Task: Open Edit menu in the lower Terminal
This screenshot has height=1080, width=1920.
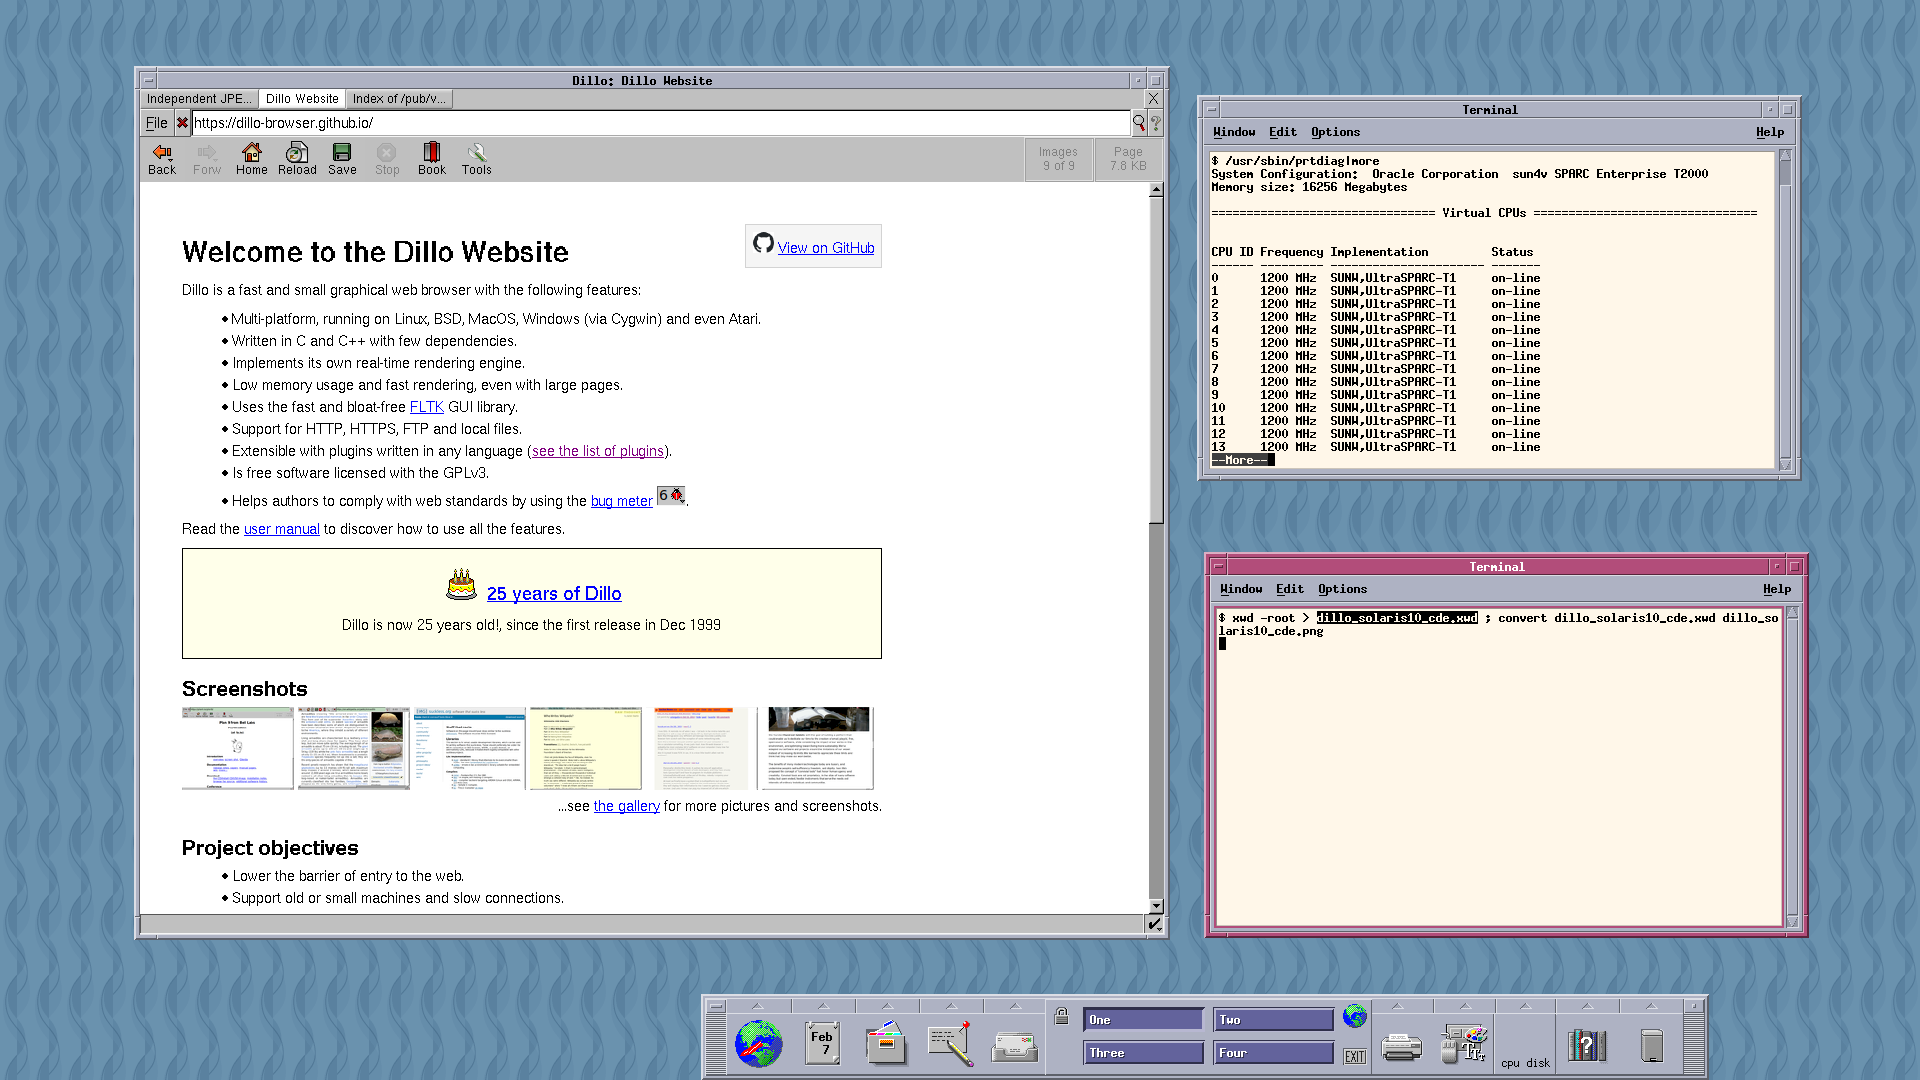Action: 1290,589
